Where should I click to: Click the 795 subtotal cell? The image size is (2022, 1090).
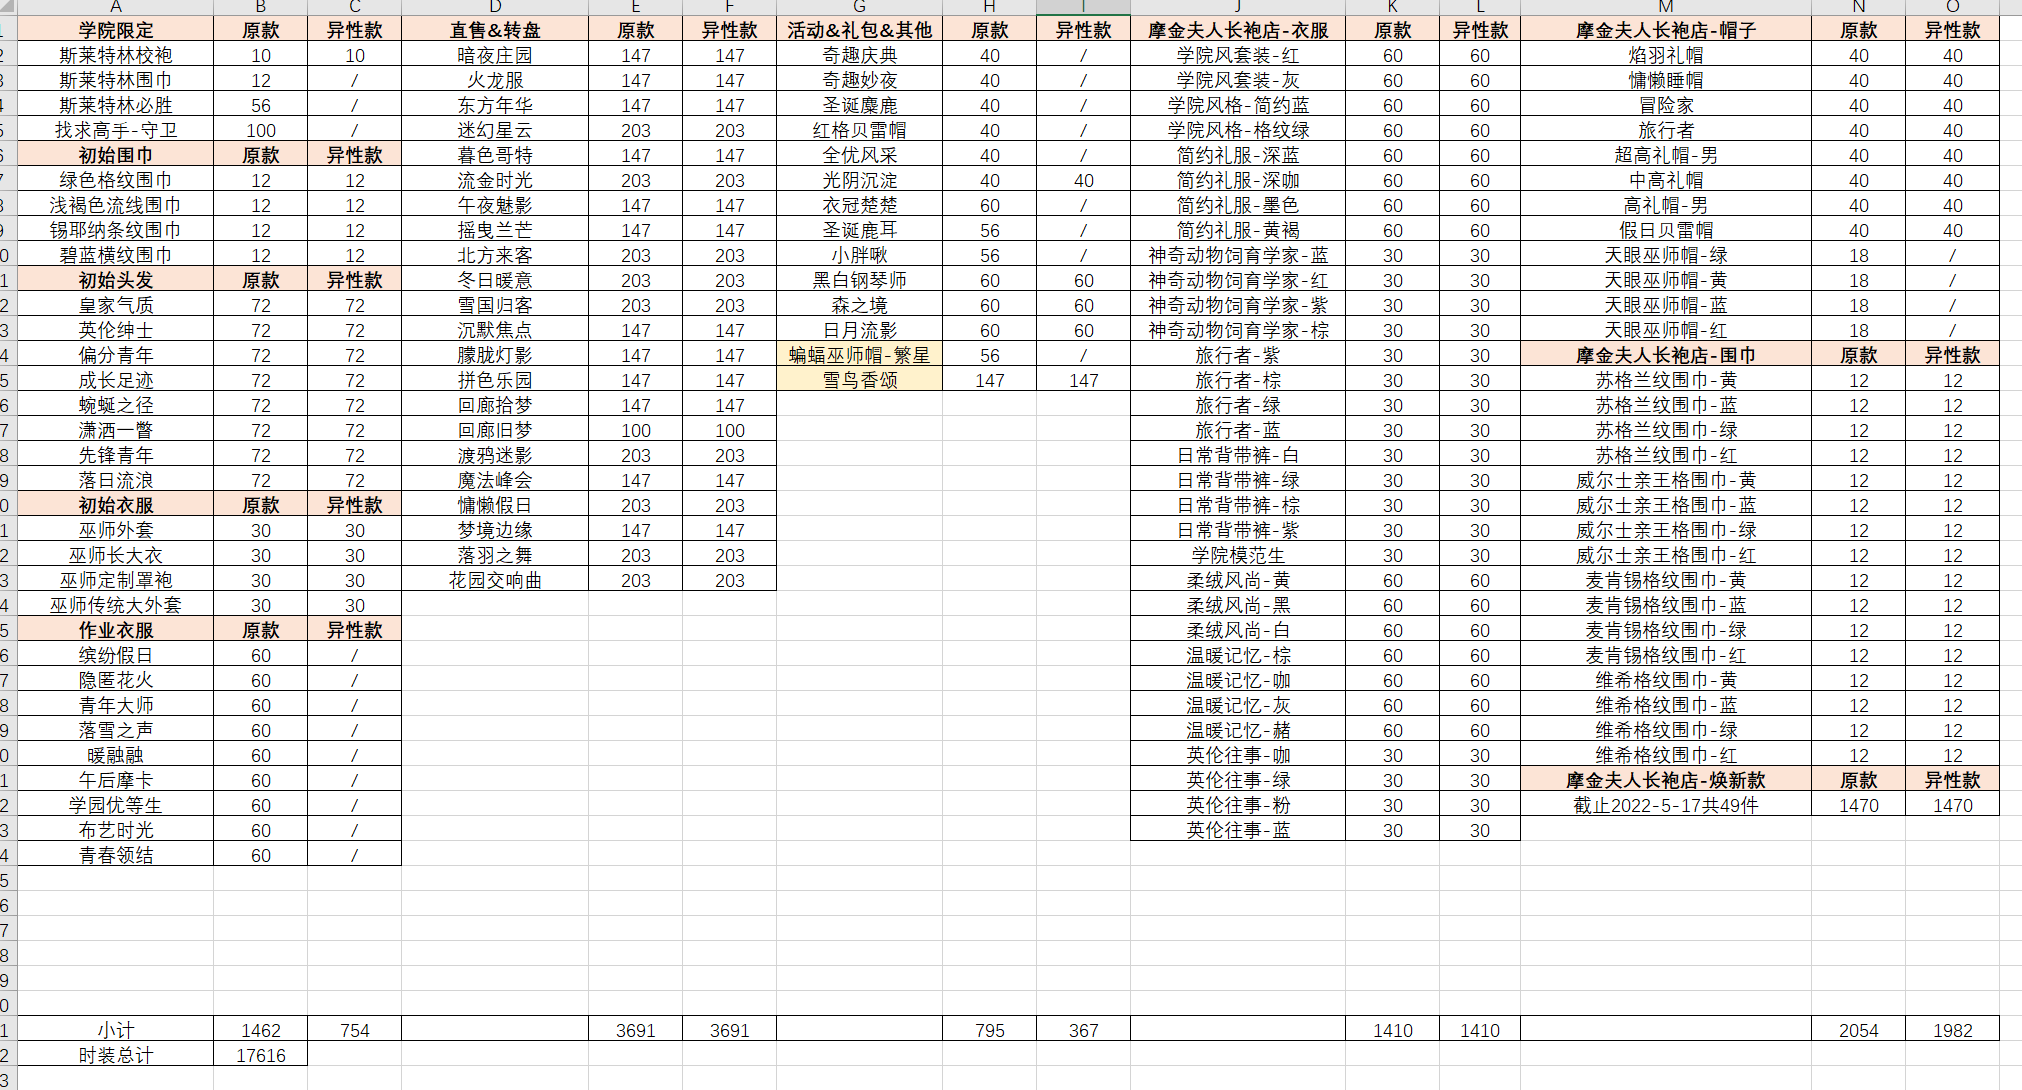[x=990, y=1030]
